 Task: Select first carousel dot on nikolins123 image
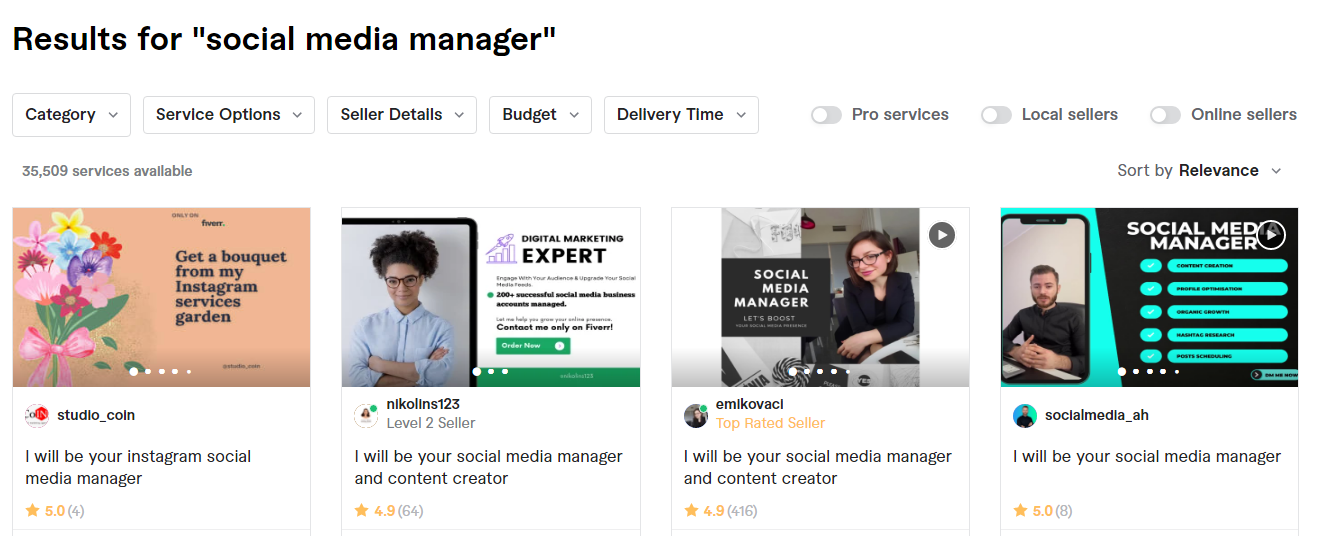[477, 371]
